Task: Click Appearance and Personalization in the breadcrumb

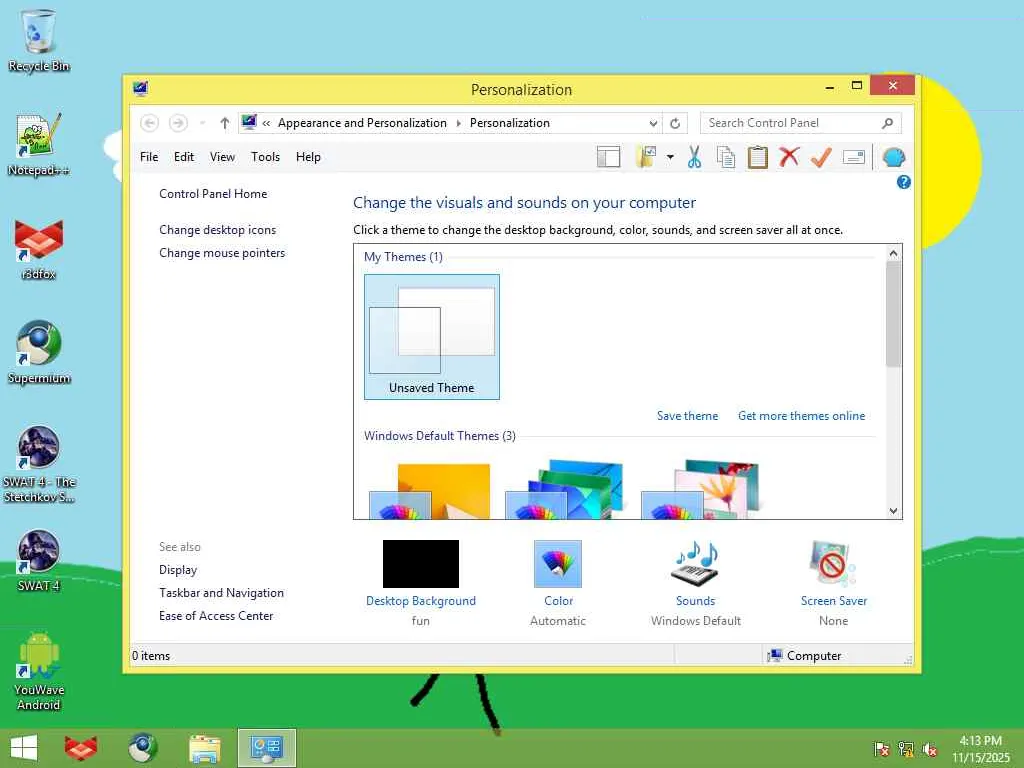Action: [362, 123]
